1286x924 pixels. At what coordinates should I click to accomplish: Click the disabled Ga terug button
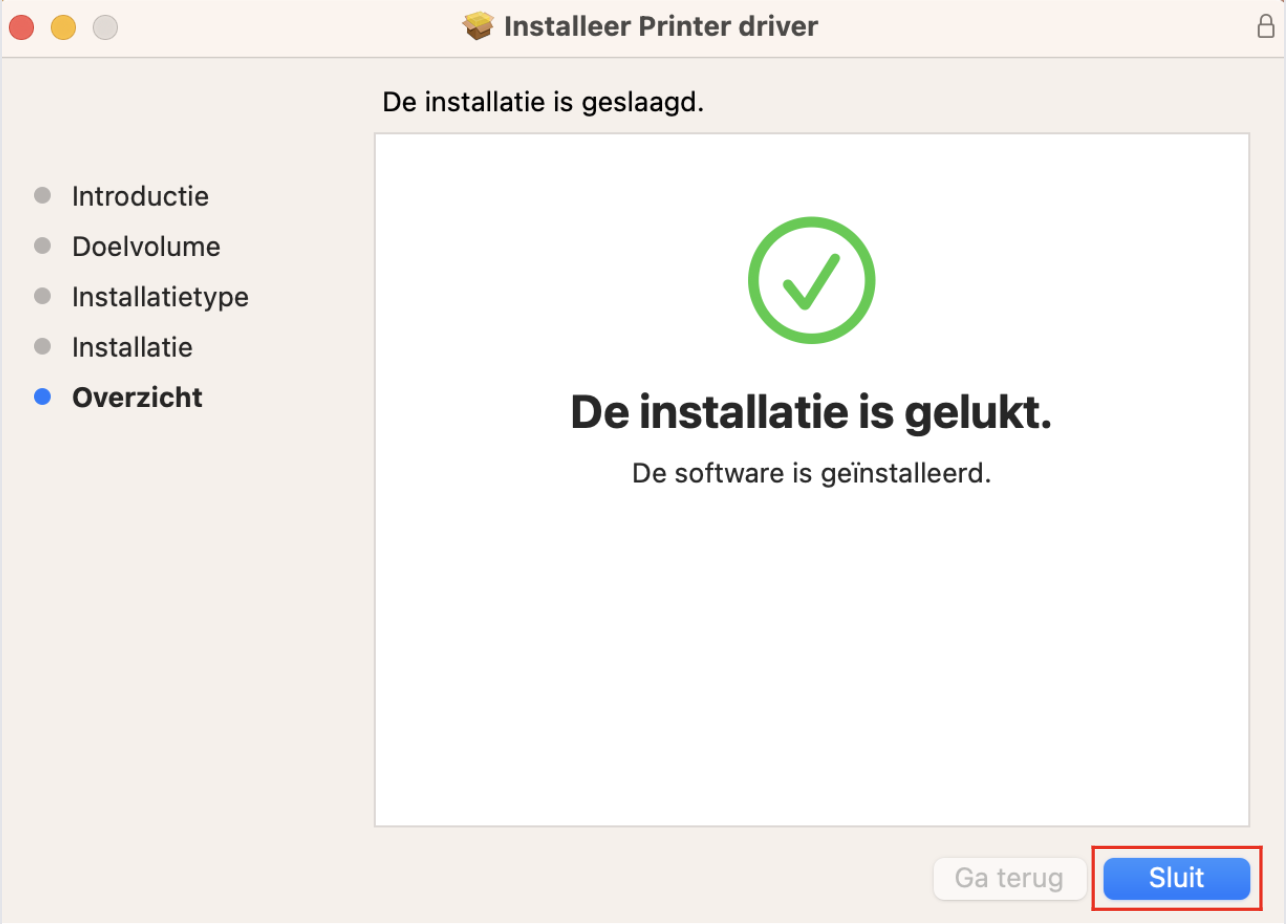click(1009, 879)
